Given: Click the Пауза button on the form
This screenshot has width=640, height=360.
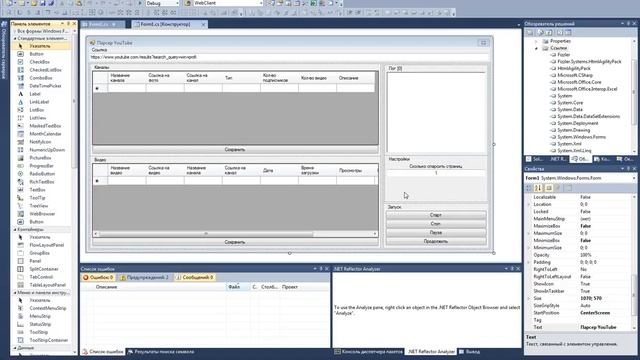Looking at the screenshot, I should point(436,233).
